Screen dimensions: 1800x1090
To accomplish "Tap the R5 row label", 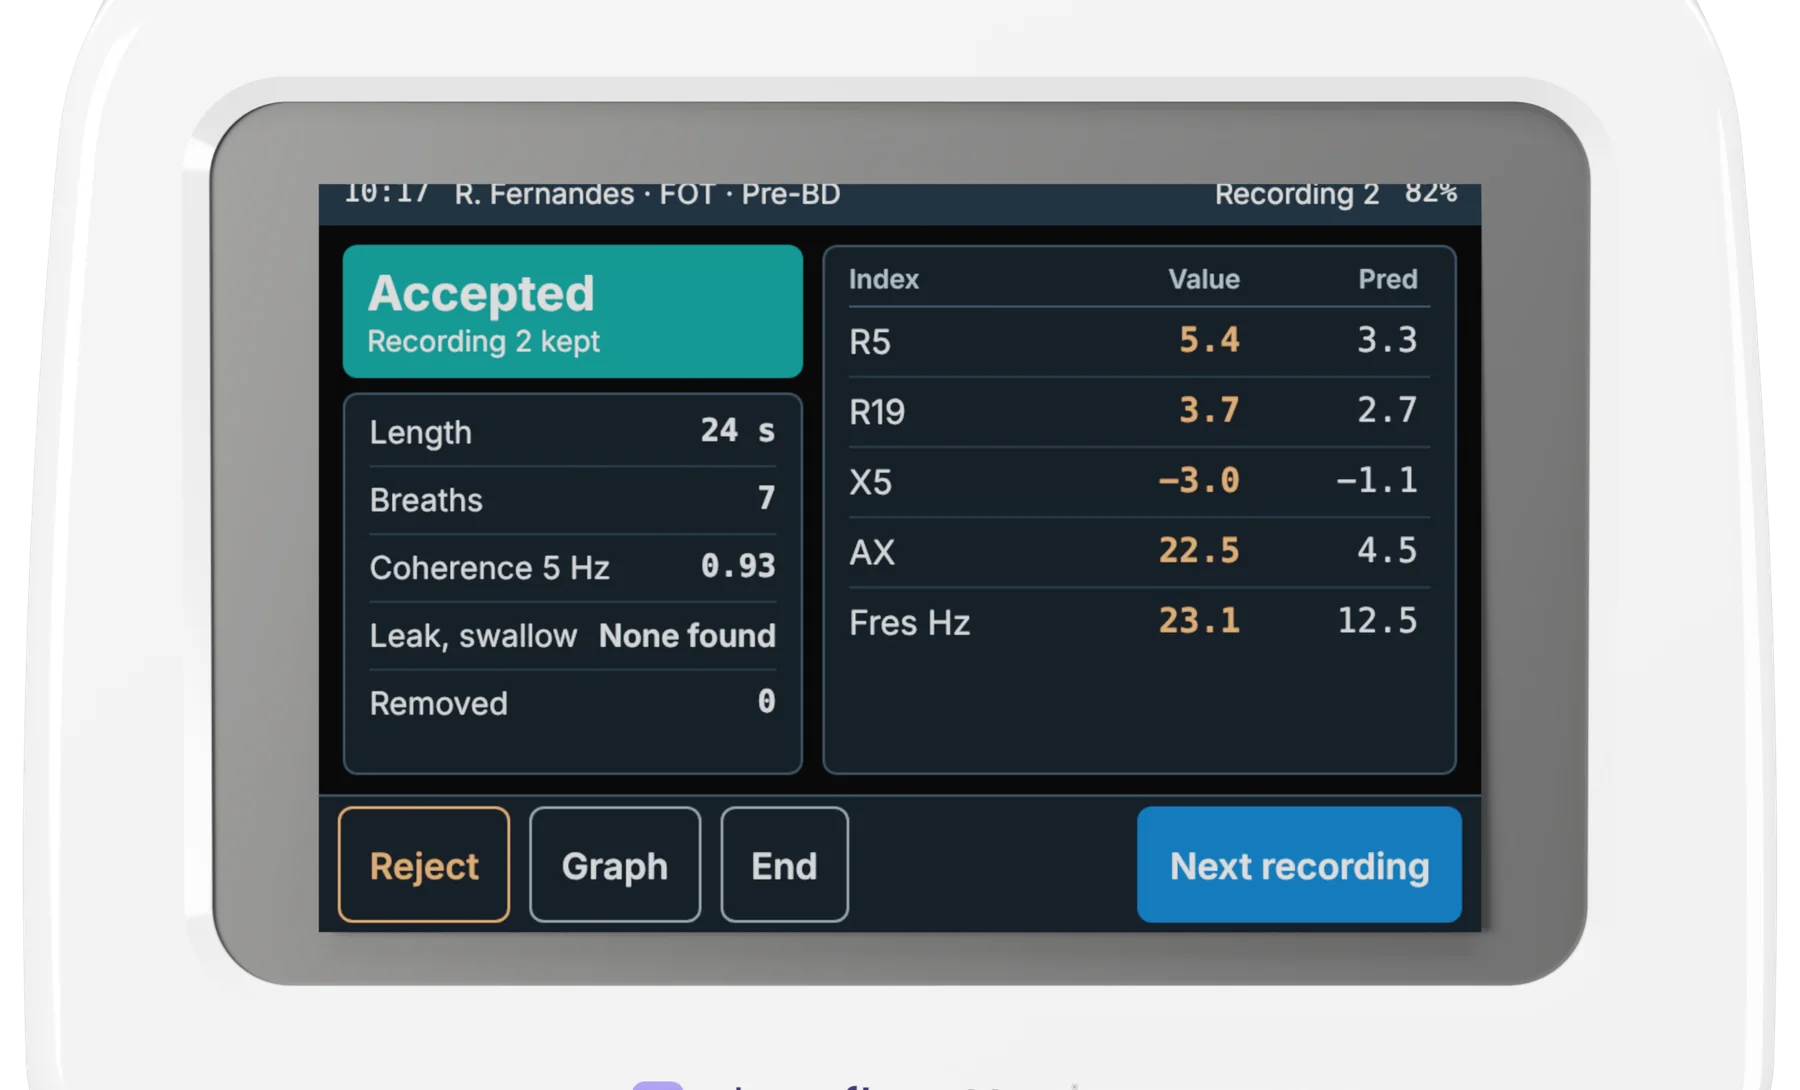I will pyautogui.click(x=870, y=342).
